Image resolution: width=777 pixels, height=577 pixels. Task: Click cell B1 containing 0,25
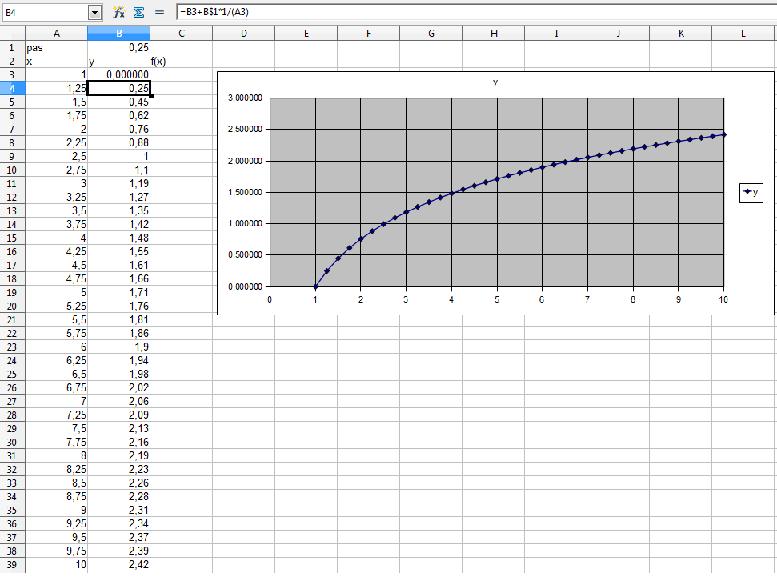pyautogui.click(x=119, y=47)
